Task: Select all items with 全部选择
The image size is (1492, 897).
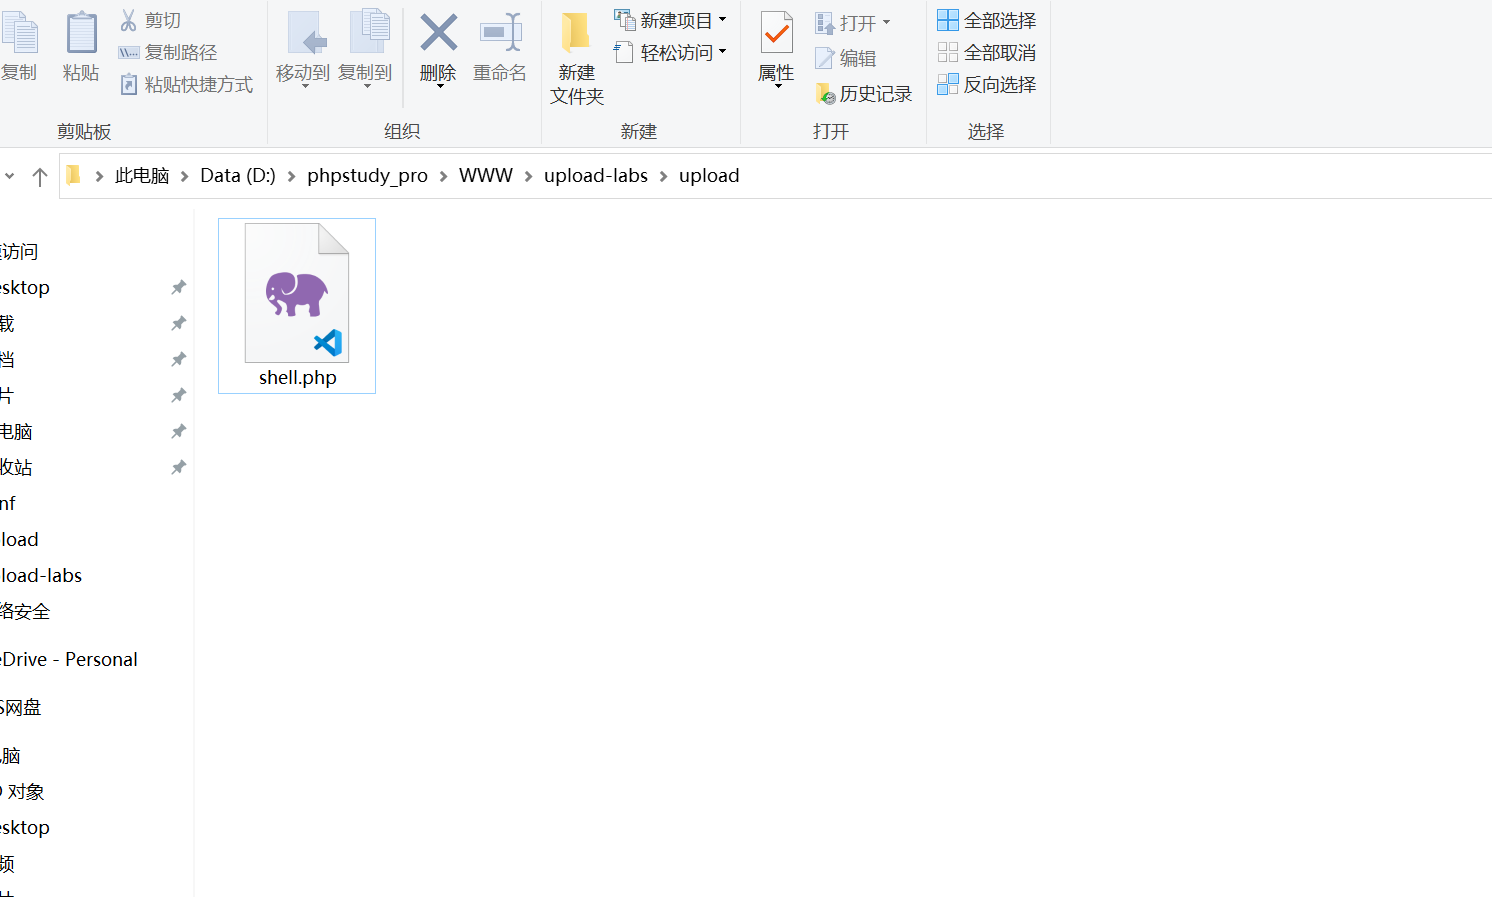Action: [x=948, y=20]
